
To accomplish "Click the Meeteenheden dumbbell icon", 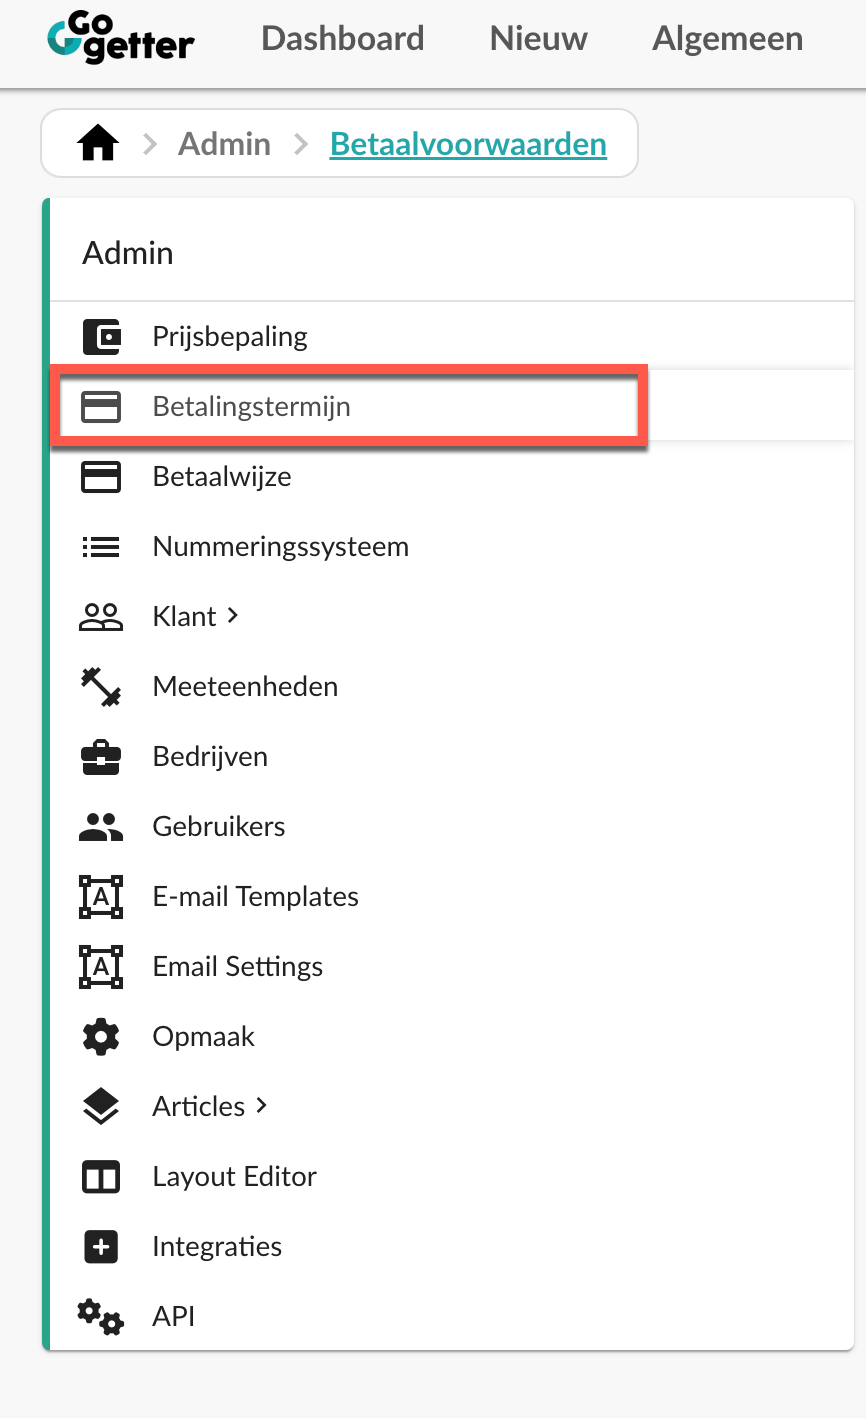I will (x=101, y=687).
